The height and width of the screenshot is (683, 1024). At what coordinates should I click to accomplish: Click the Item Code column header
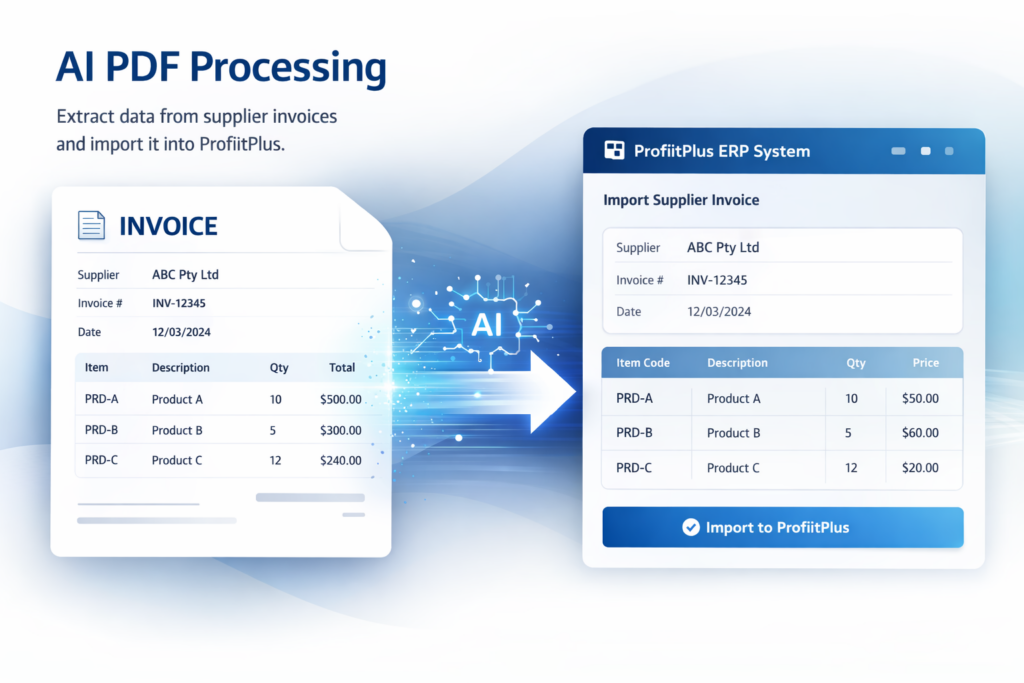click(643, 363)
